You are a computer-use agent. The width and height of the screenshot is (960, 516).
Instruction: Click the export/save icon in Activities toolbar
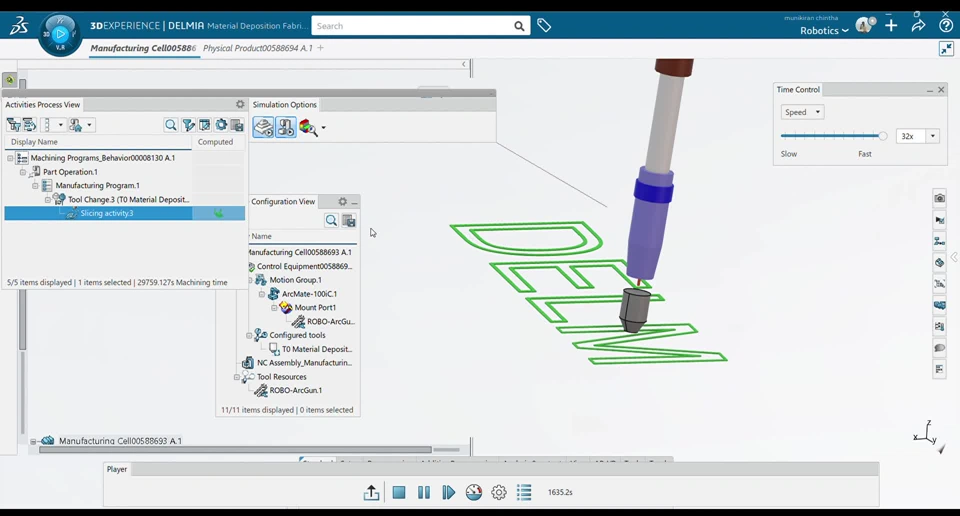click(237, 125)
